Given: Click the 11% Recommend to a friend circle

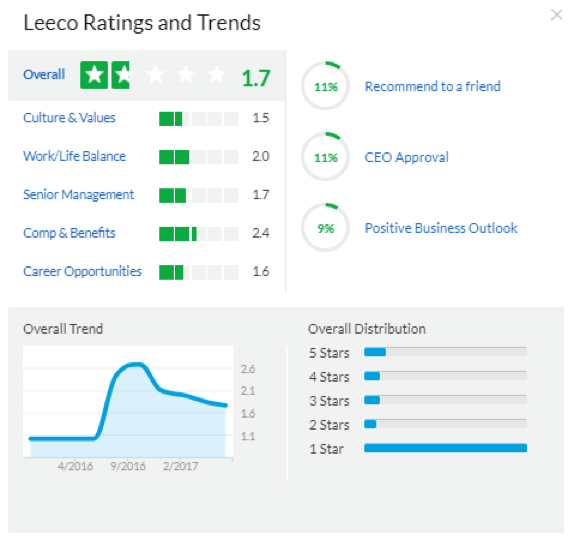Looking at the screenshot, I should pyautogui.click(x=325, y=86).
